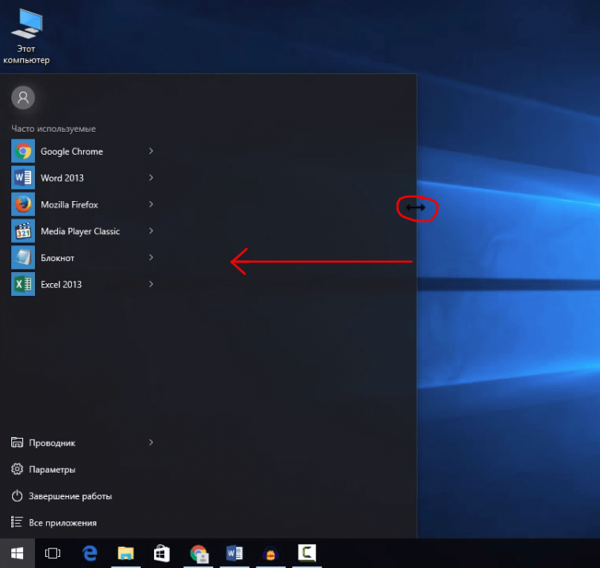Select the Этот компьютер desktop icon
The height and width of the screenshot is (568, 600).
click(x=26, y=37)
